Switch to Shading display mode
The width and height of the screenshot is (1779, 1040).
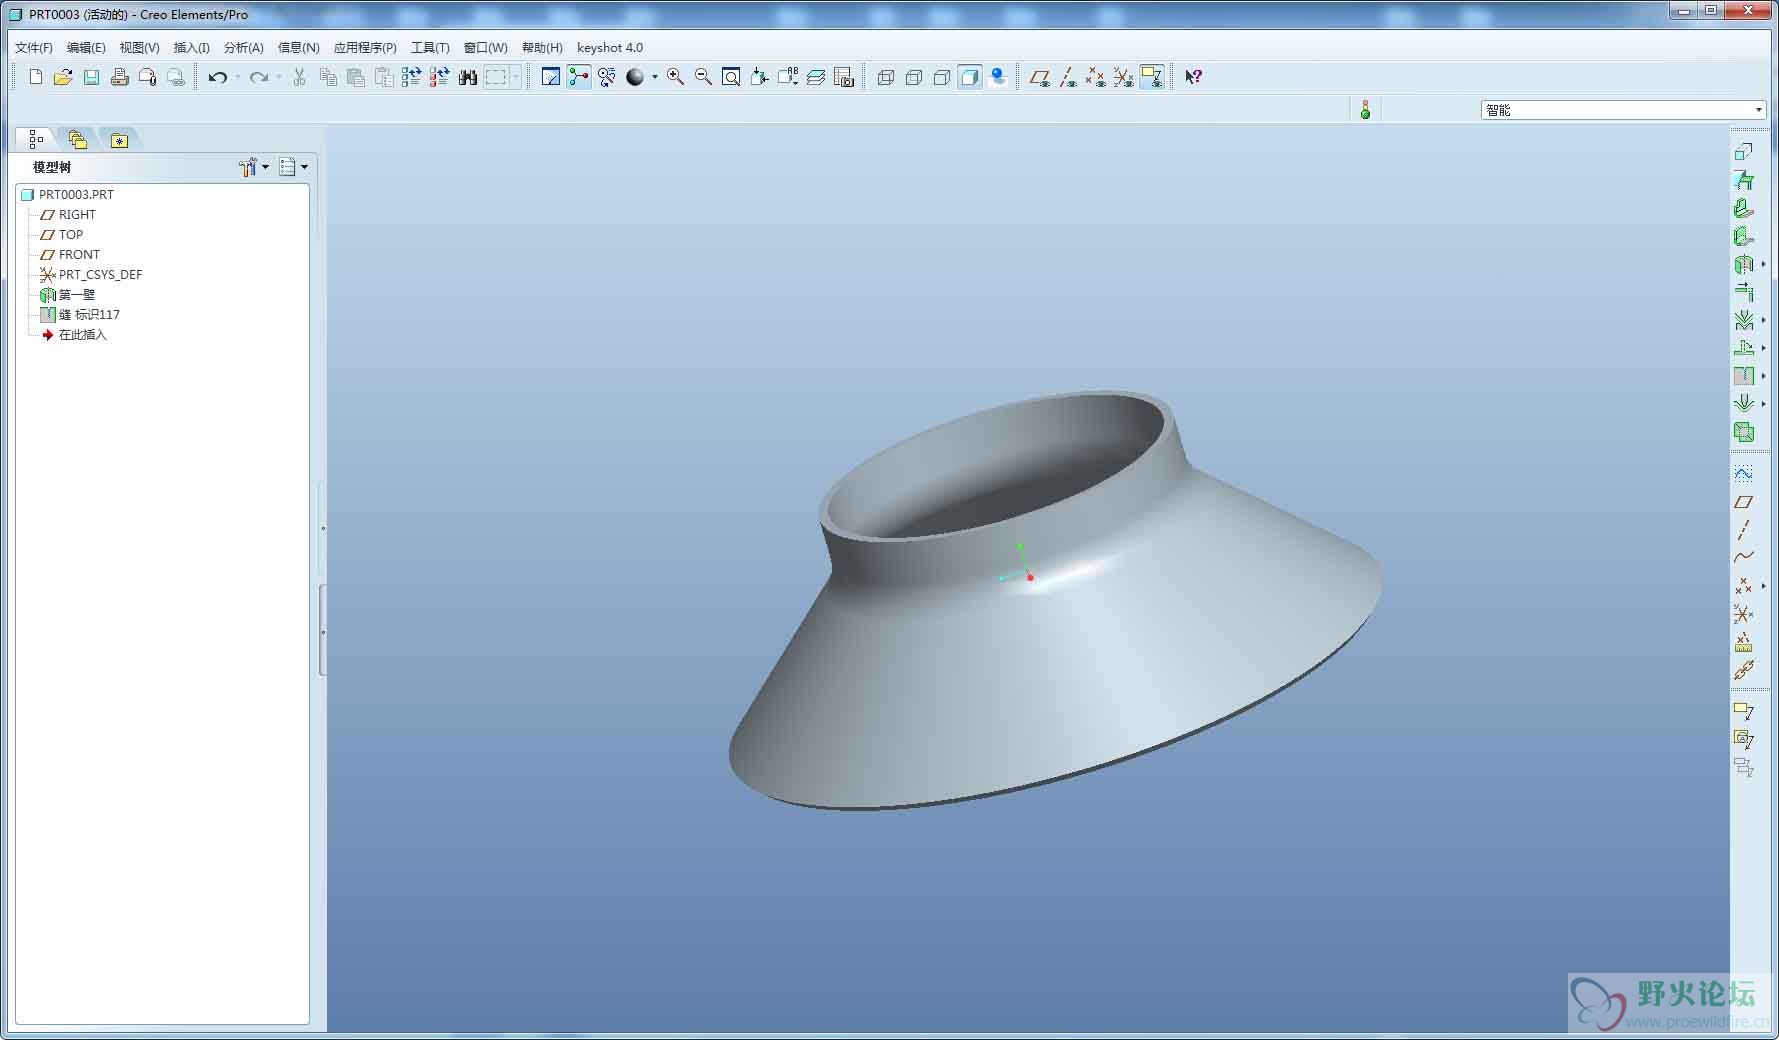tap(969, 77)
